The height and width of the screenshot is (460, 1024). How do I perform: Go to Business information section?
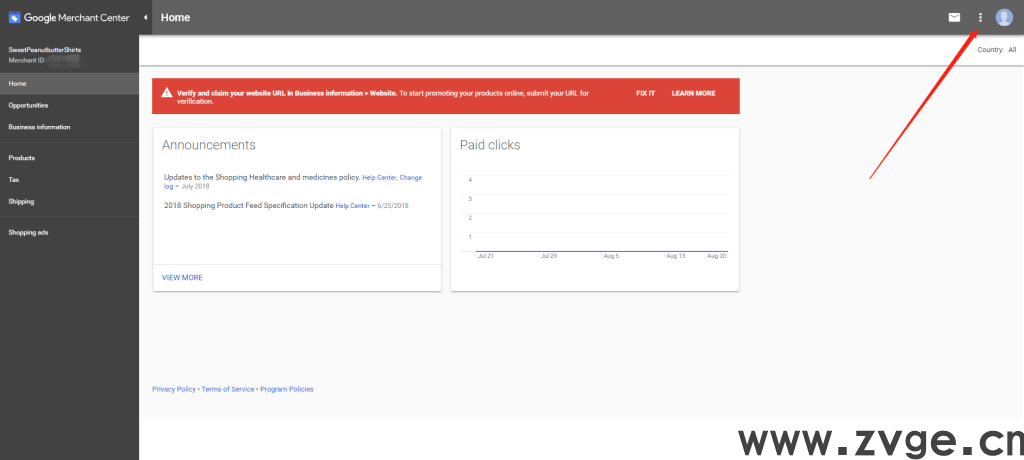(39, 127)
